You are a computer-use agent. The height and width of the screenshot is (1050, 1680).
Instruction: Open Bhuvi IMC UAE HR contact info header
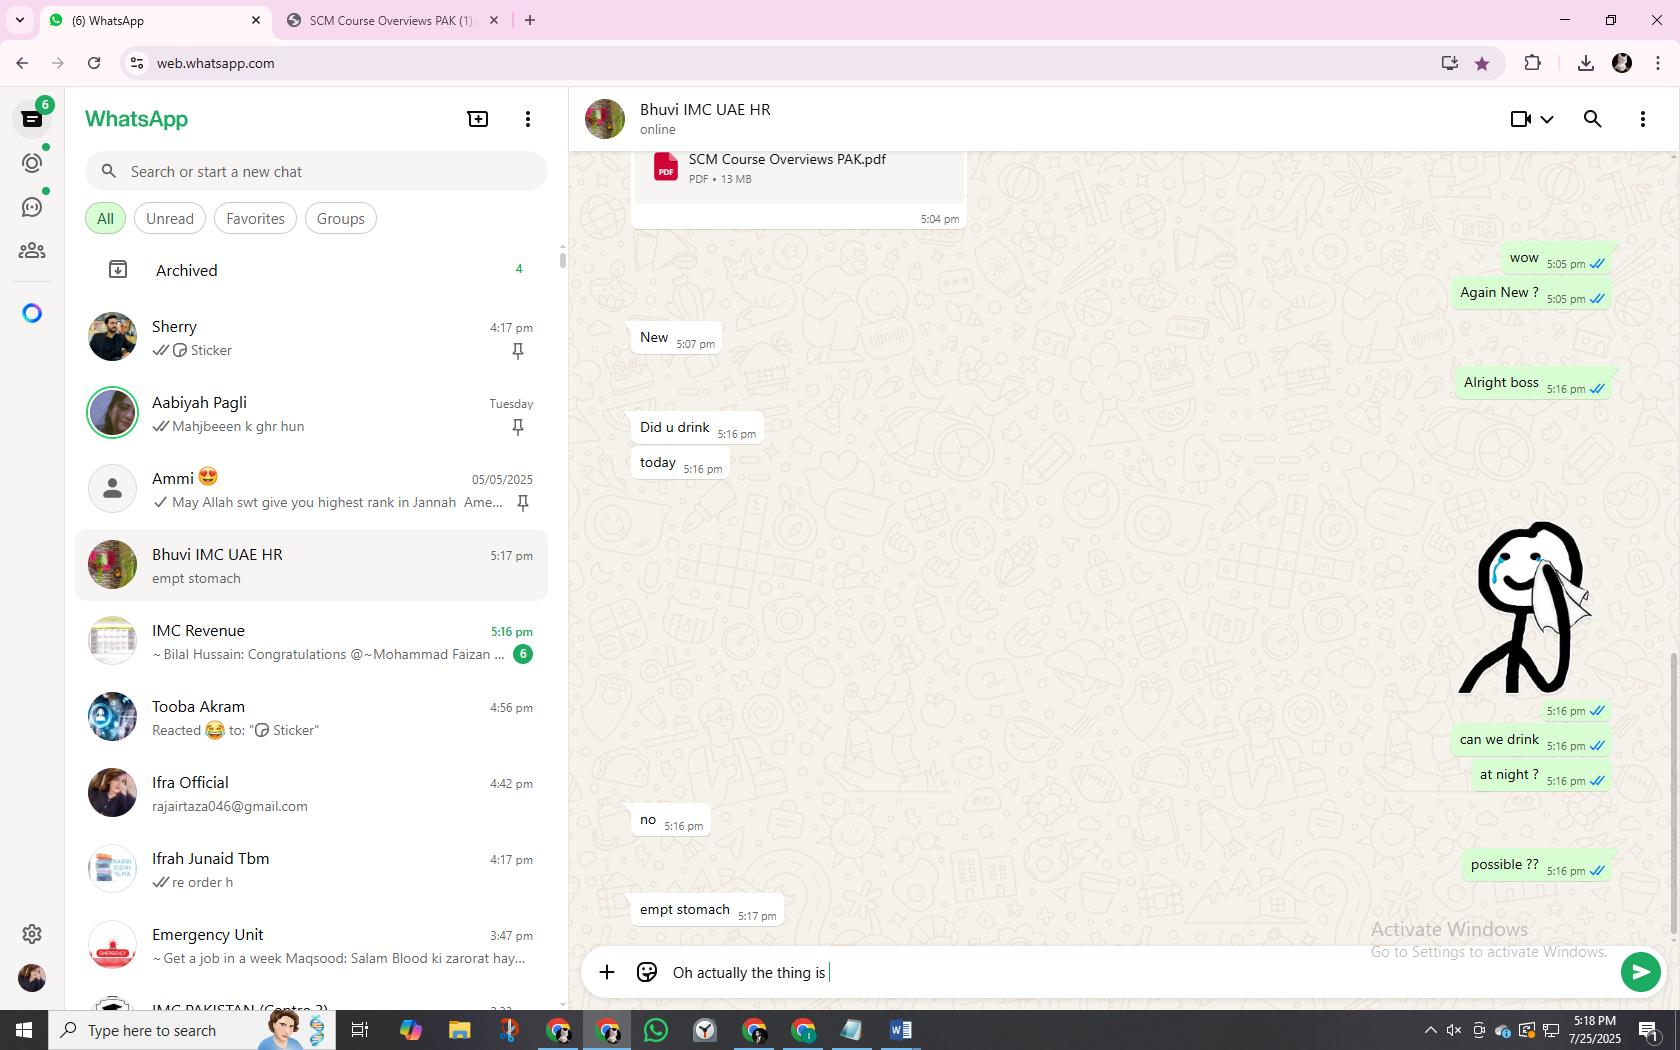tap(705, 119)
